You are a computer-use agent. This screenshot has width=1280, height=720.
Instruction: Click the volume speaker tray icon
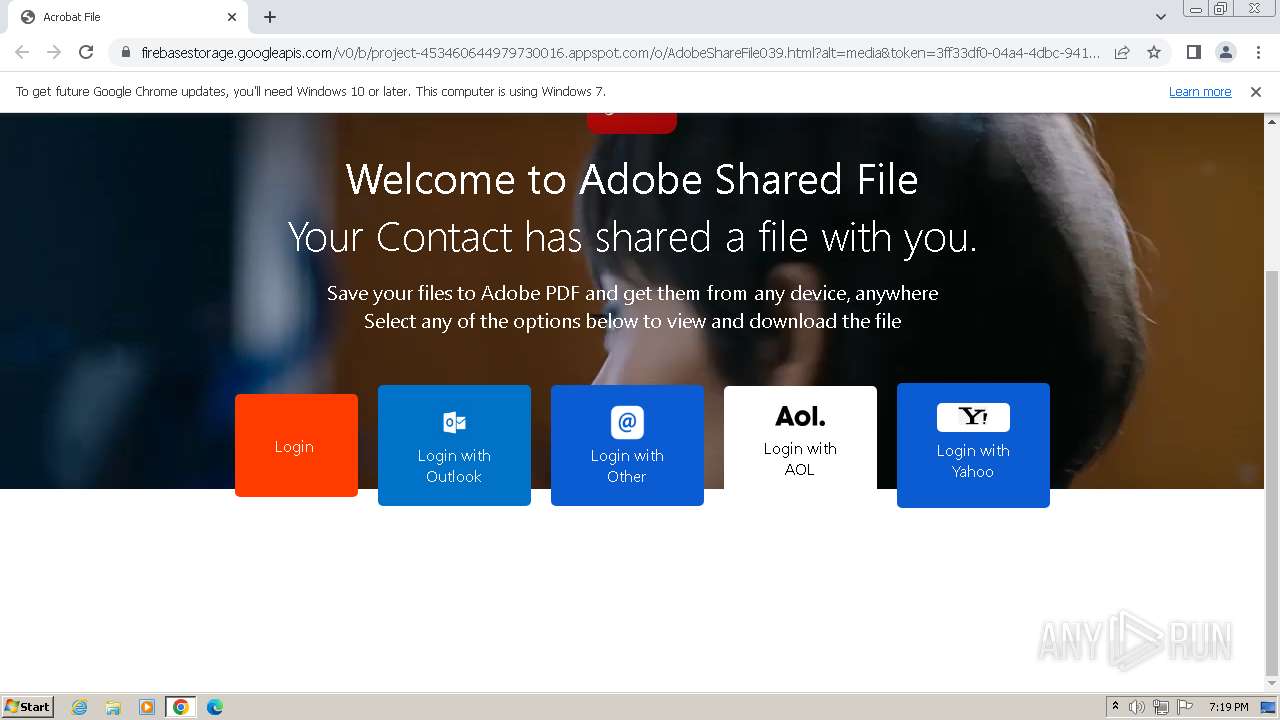coord(1137,707)
